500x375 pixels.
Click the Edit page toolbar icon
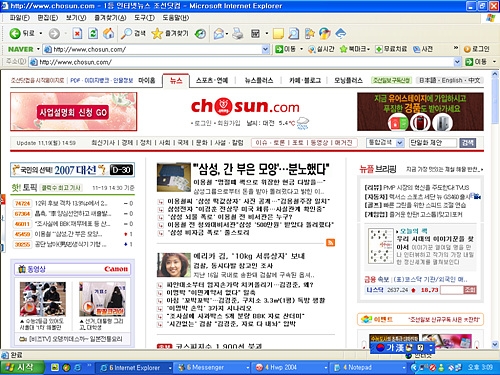[255, 33]
